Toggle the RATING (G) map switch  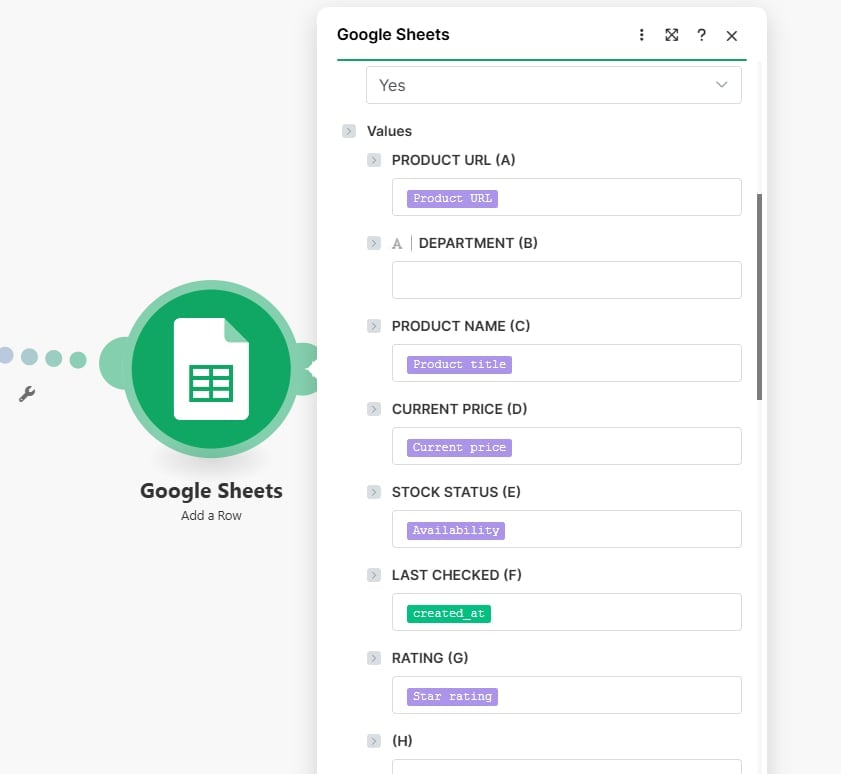pos(374,658)
